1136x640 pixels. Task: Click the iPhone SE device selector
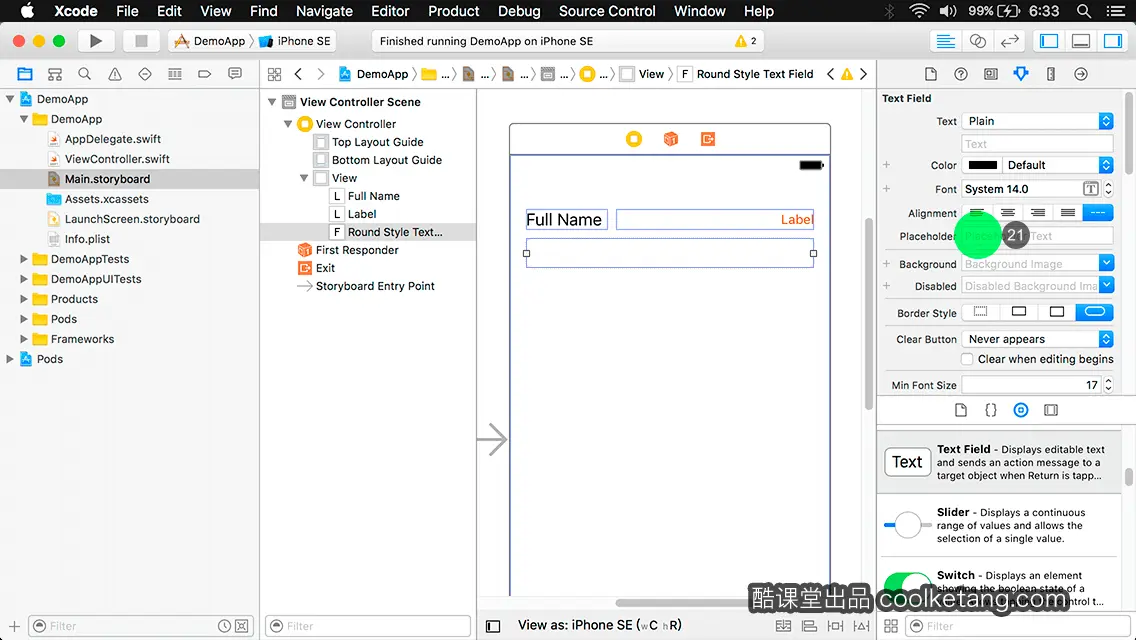point(296,41)
